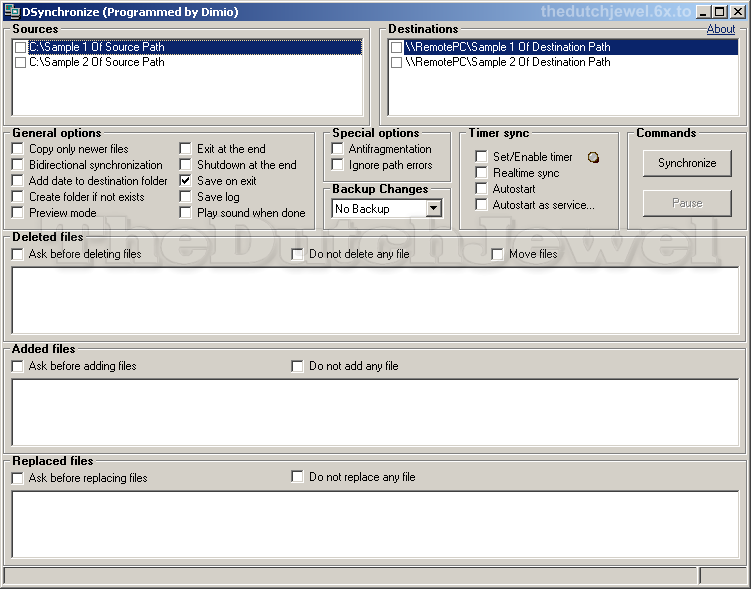Click the timer settings icon beside Set/Enable timer
The image size is (751, 589).
point(593,157)
